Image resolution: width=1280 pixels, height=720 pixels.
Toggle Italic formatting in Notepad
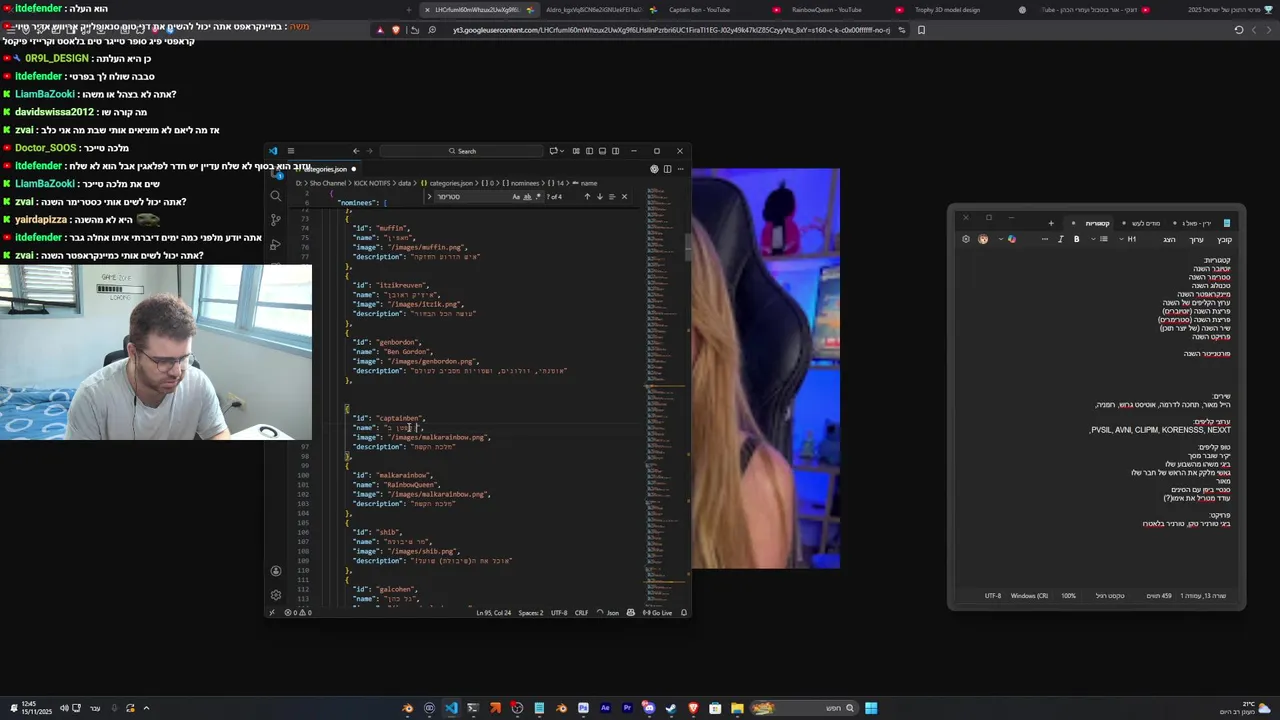click(1061, 239)
